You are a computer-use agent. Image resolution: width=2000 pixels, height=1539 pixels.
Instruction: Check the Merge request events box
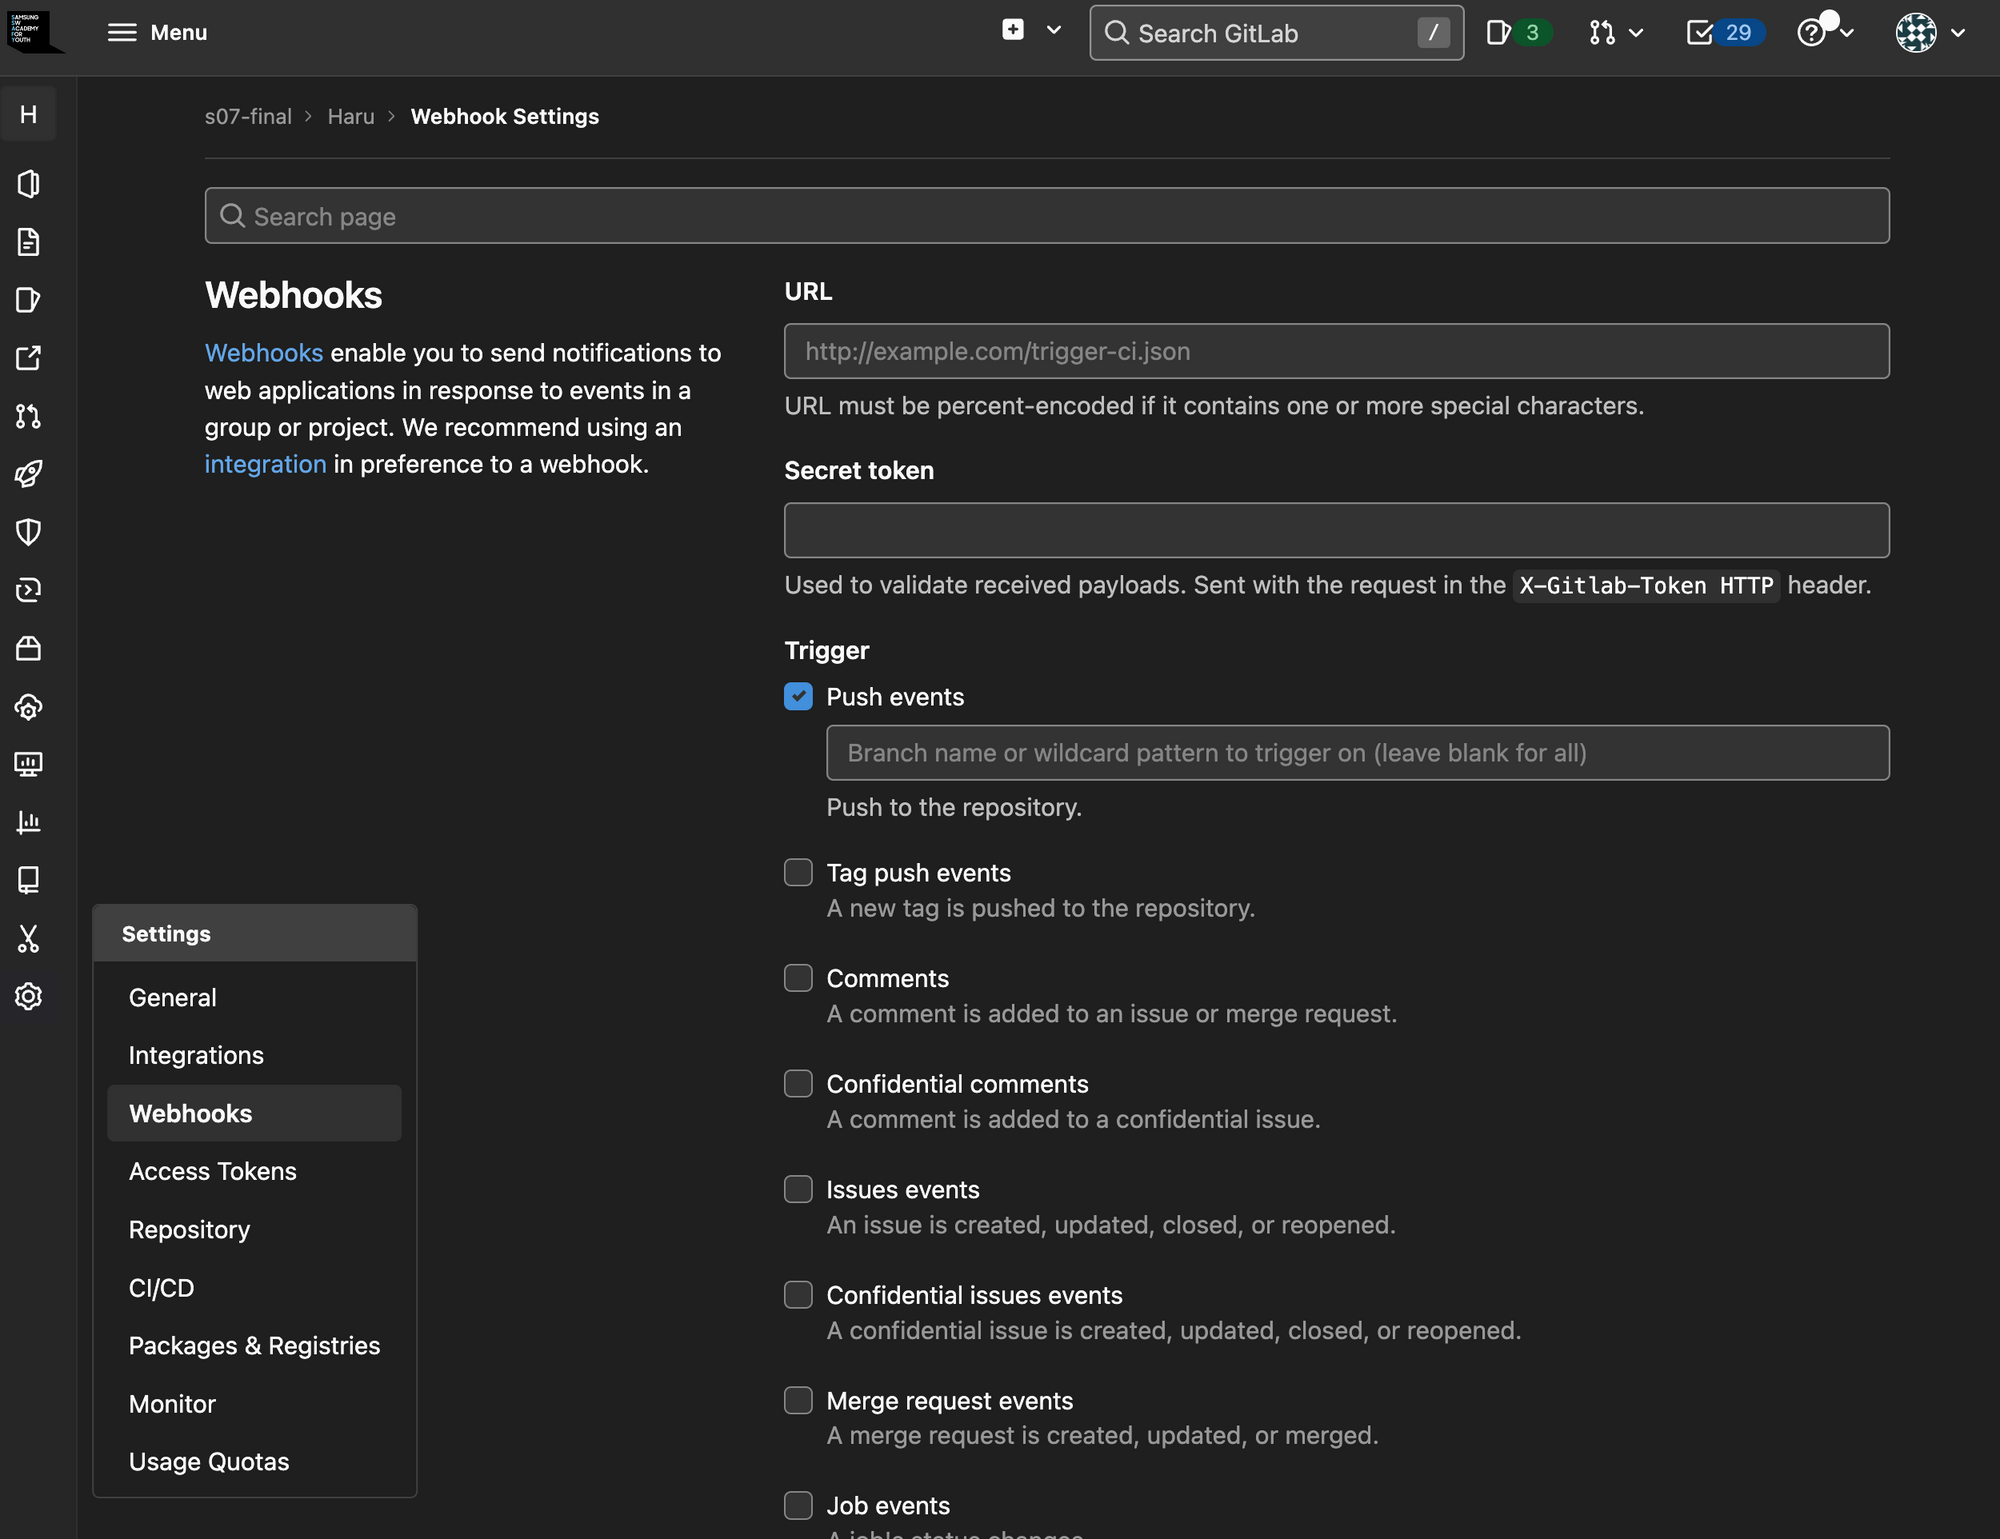798,1401
